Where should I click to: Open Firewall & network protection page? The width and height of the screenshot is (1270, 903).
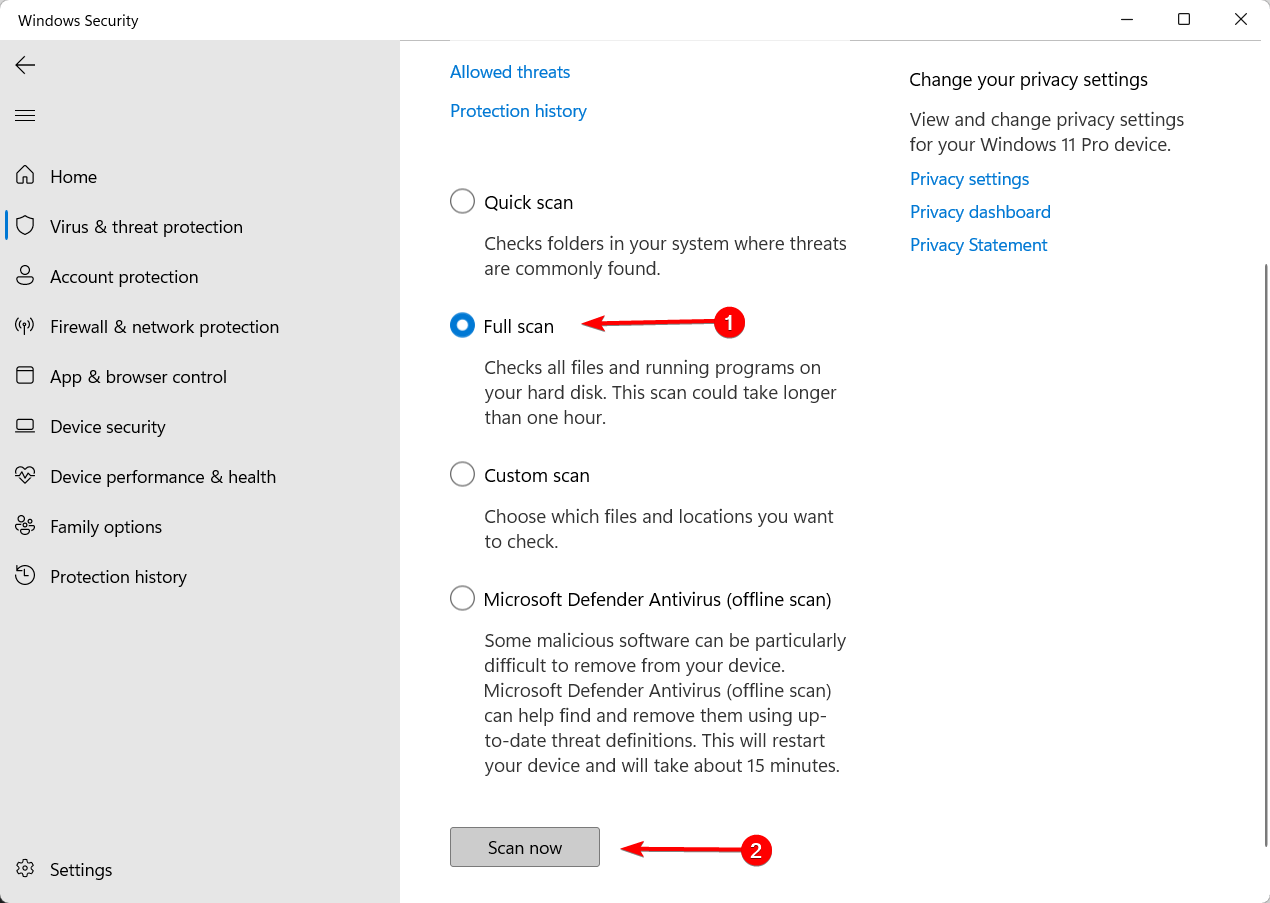click(200, 326)
